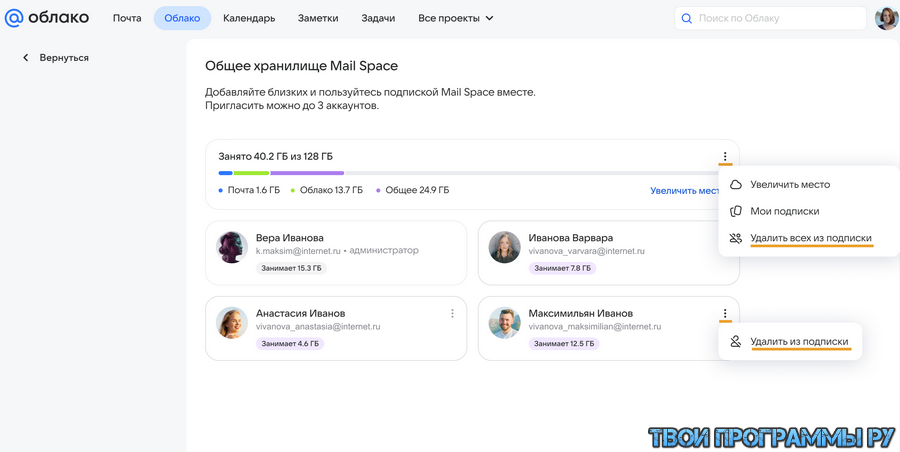Open the Почта tab
This screenshot has width=900, height=452.
click(127, 18)
